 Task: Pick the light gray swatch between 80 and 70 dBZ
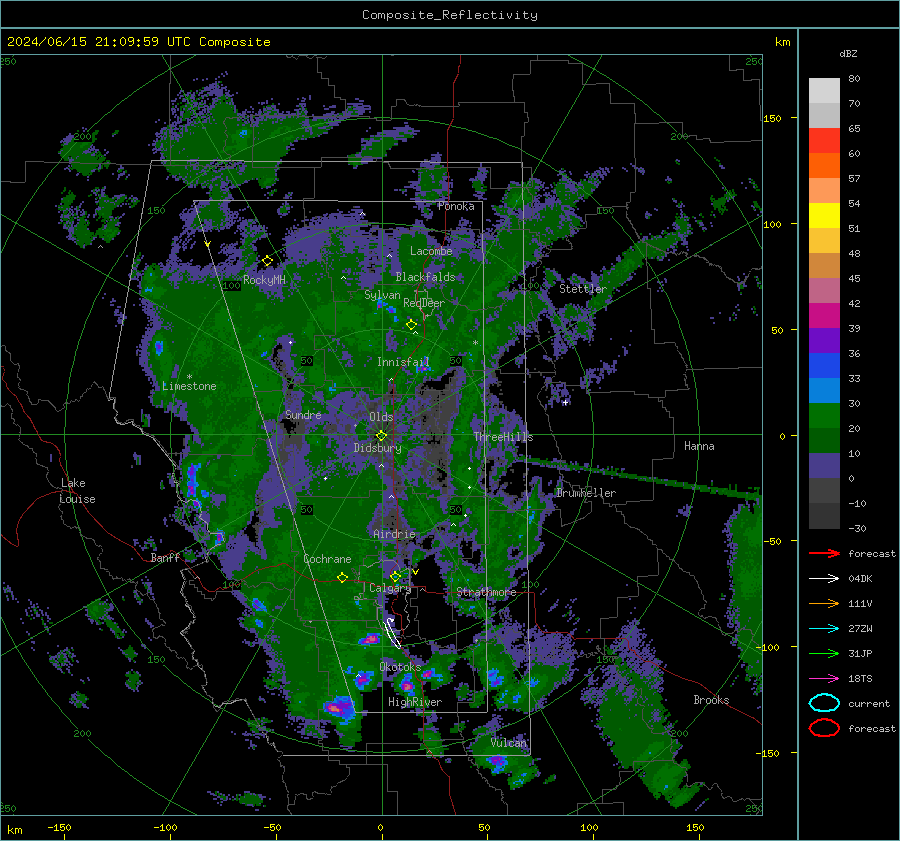(824, 90)
